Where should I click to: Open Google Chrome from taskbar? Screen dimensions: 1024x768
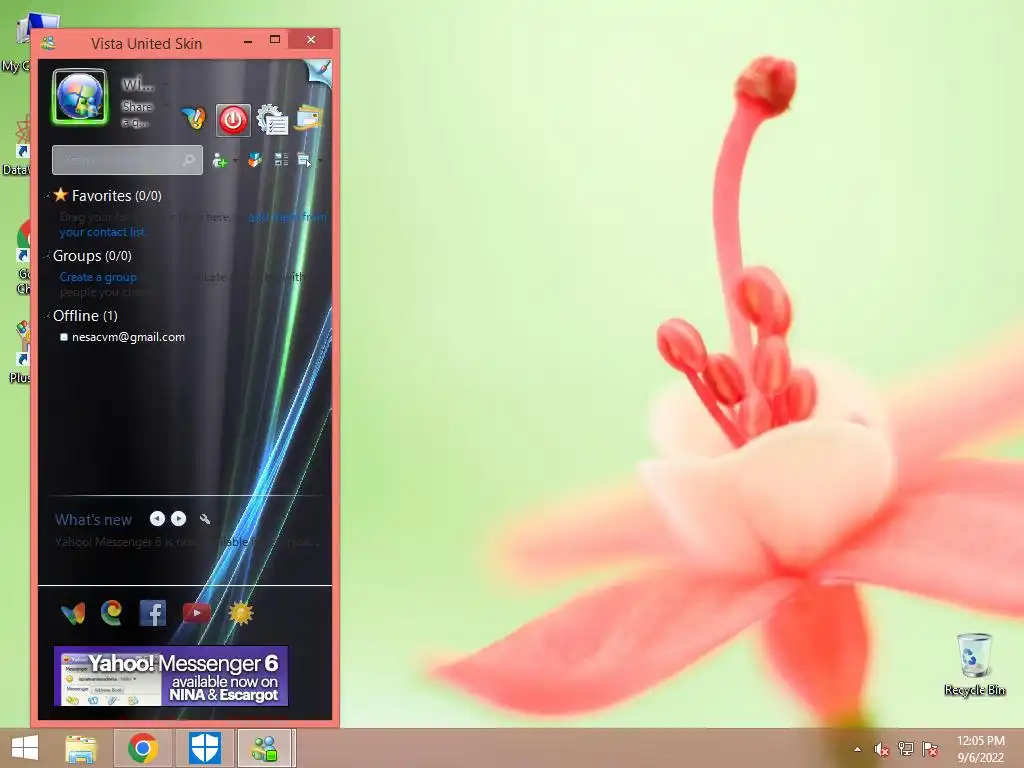143,748
